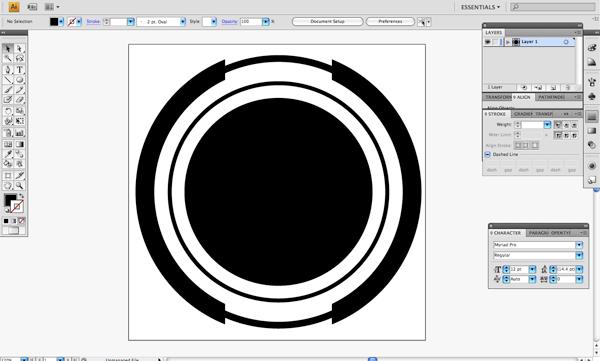Viewport: 600px width, 361px height.
Task: Click the Create New Layer icon
Action: (553, 88)
